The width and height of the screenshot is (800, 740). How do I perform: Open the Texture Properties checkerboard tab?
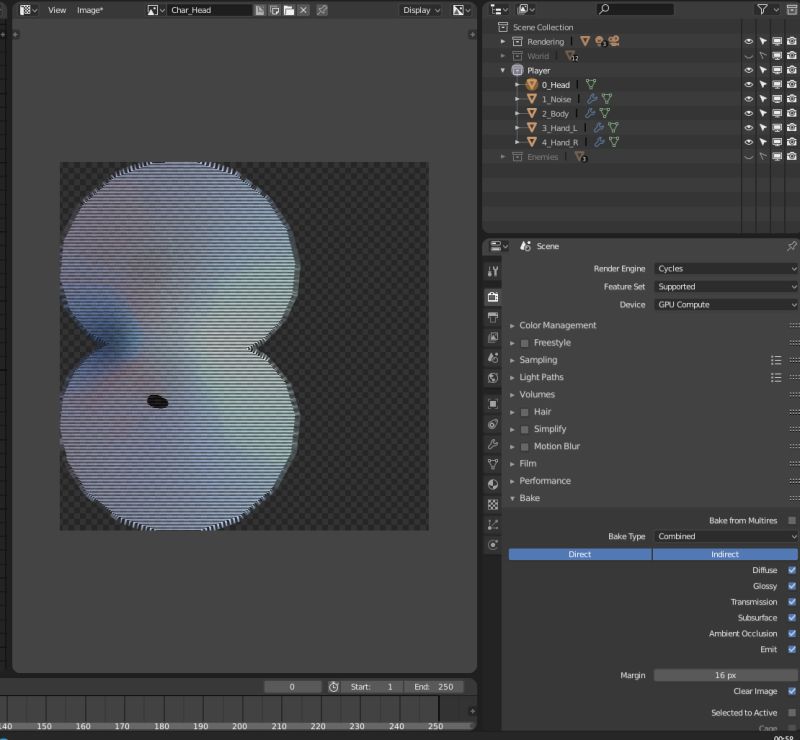[492, 503]
